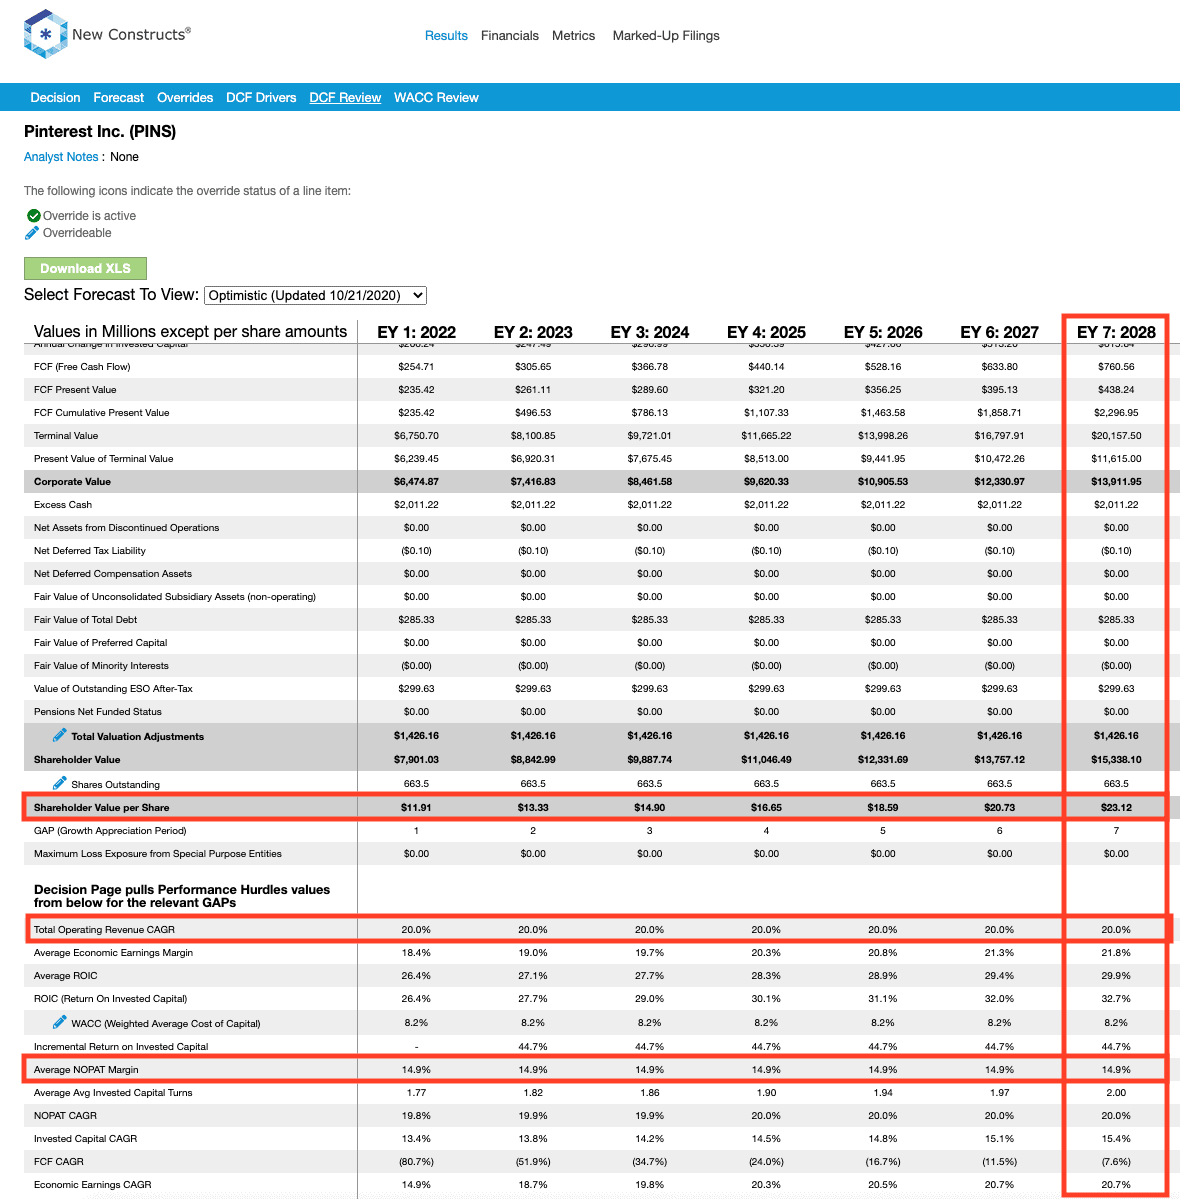Image resolution: width=1180 pixels, height=1199 pixels.
Task: Click the Excess Cash row label
Action: tap(63, 505)
